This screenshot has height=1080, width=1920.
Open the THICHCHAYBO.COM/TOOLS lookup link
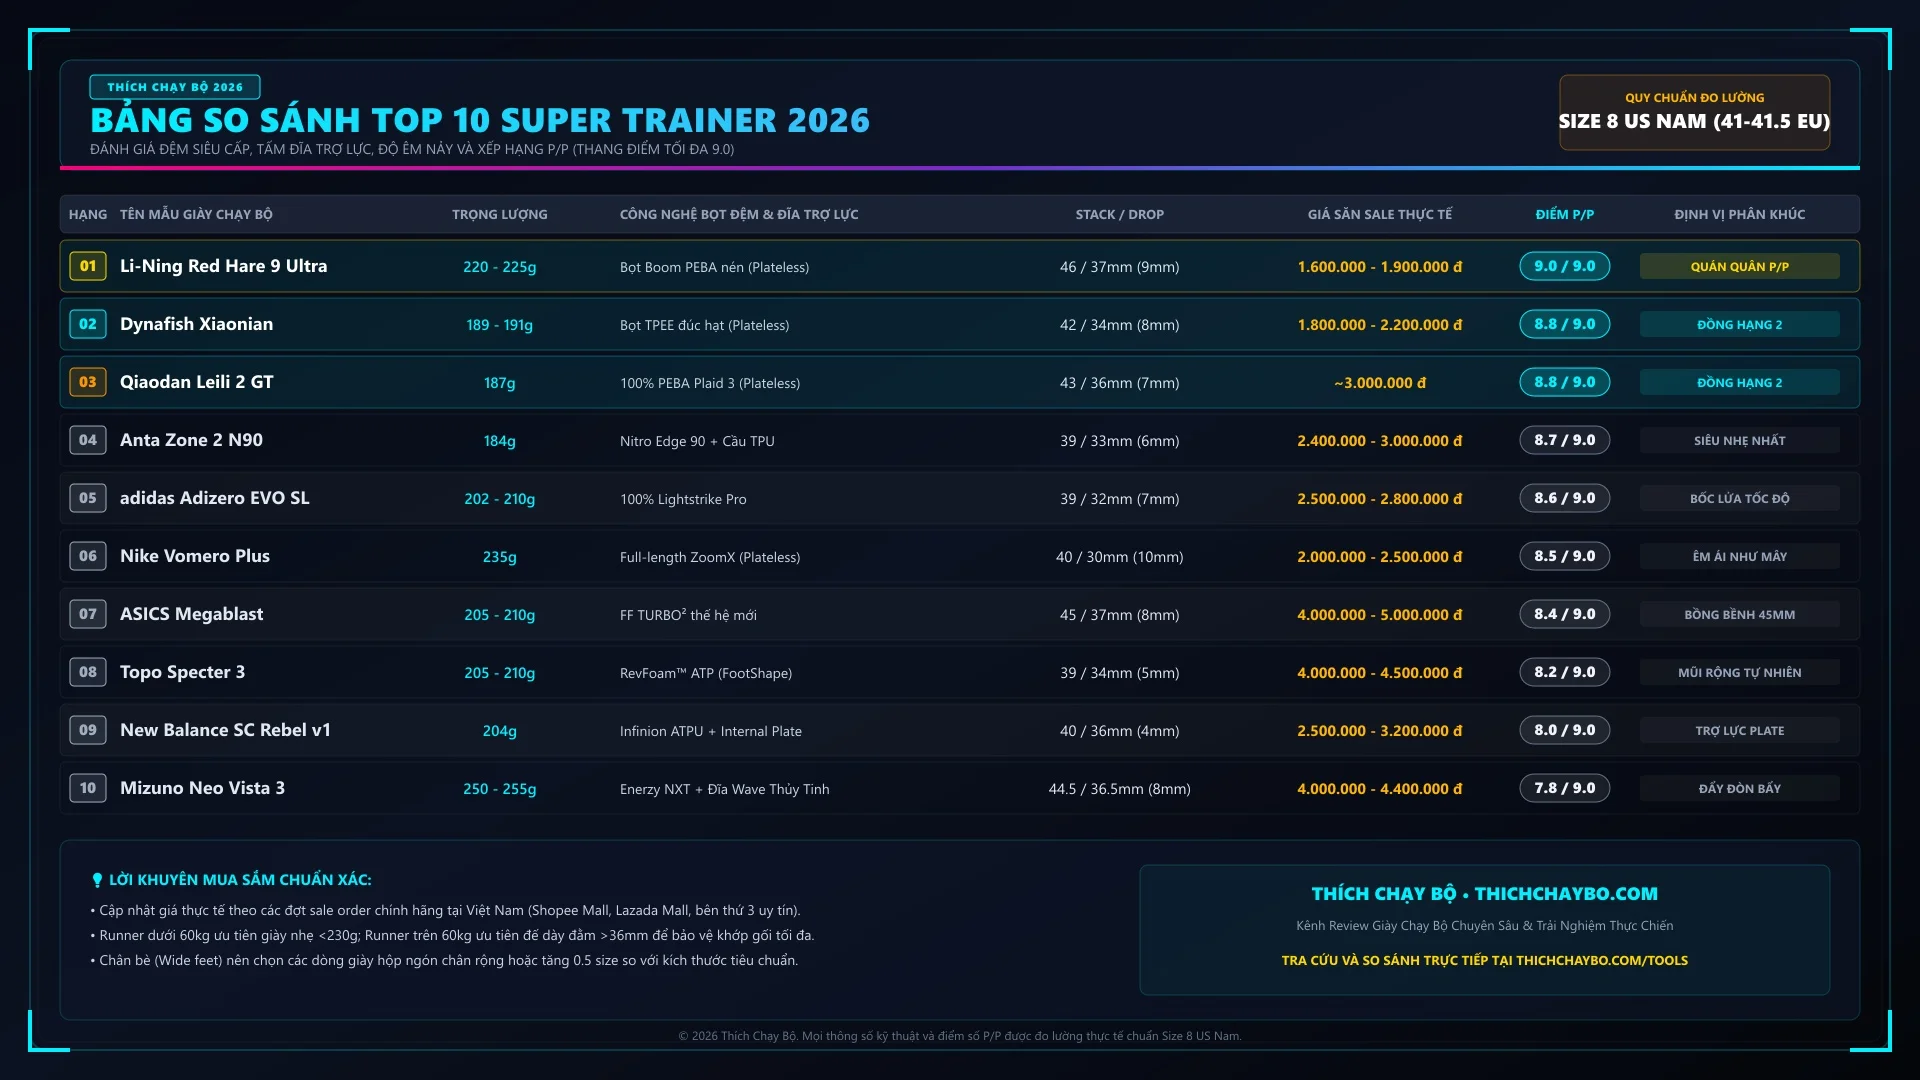pyautogui.click(x=1485, y=960)
